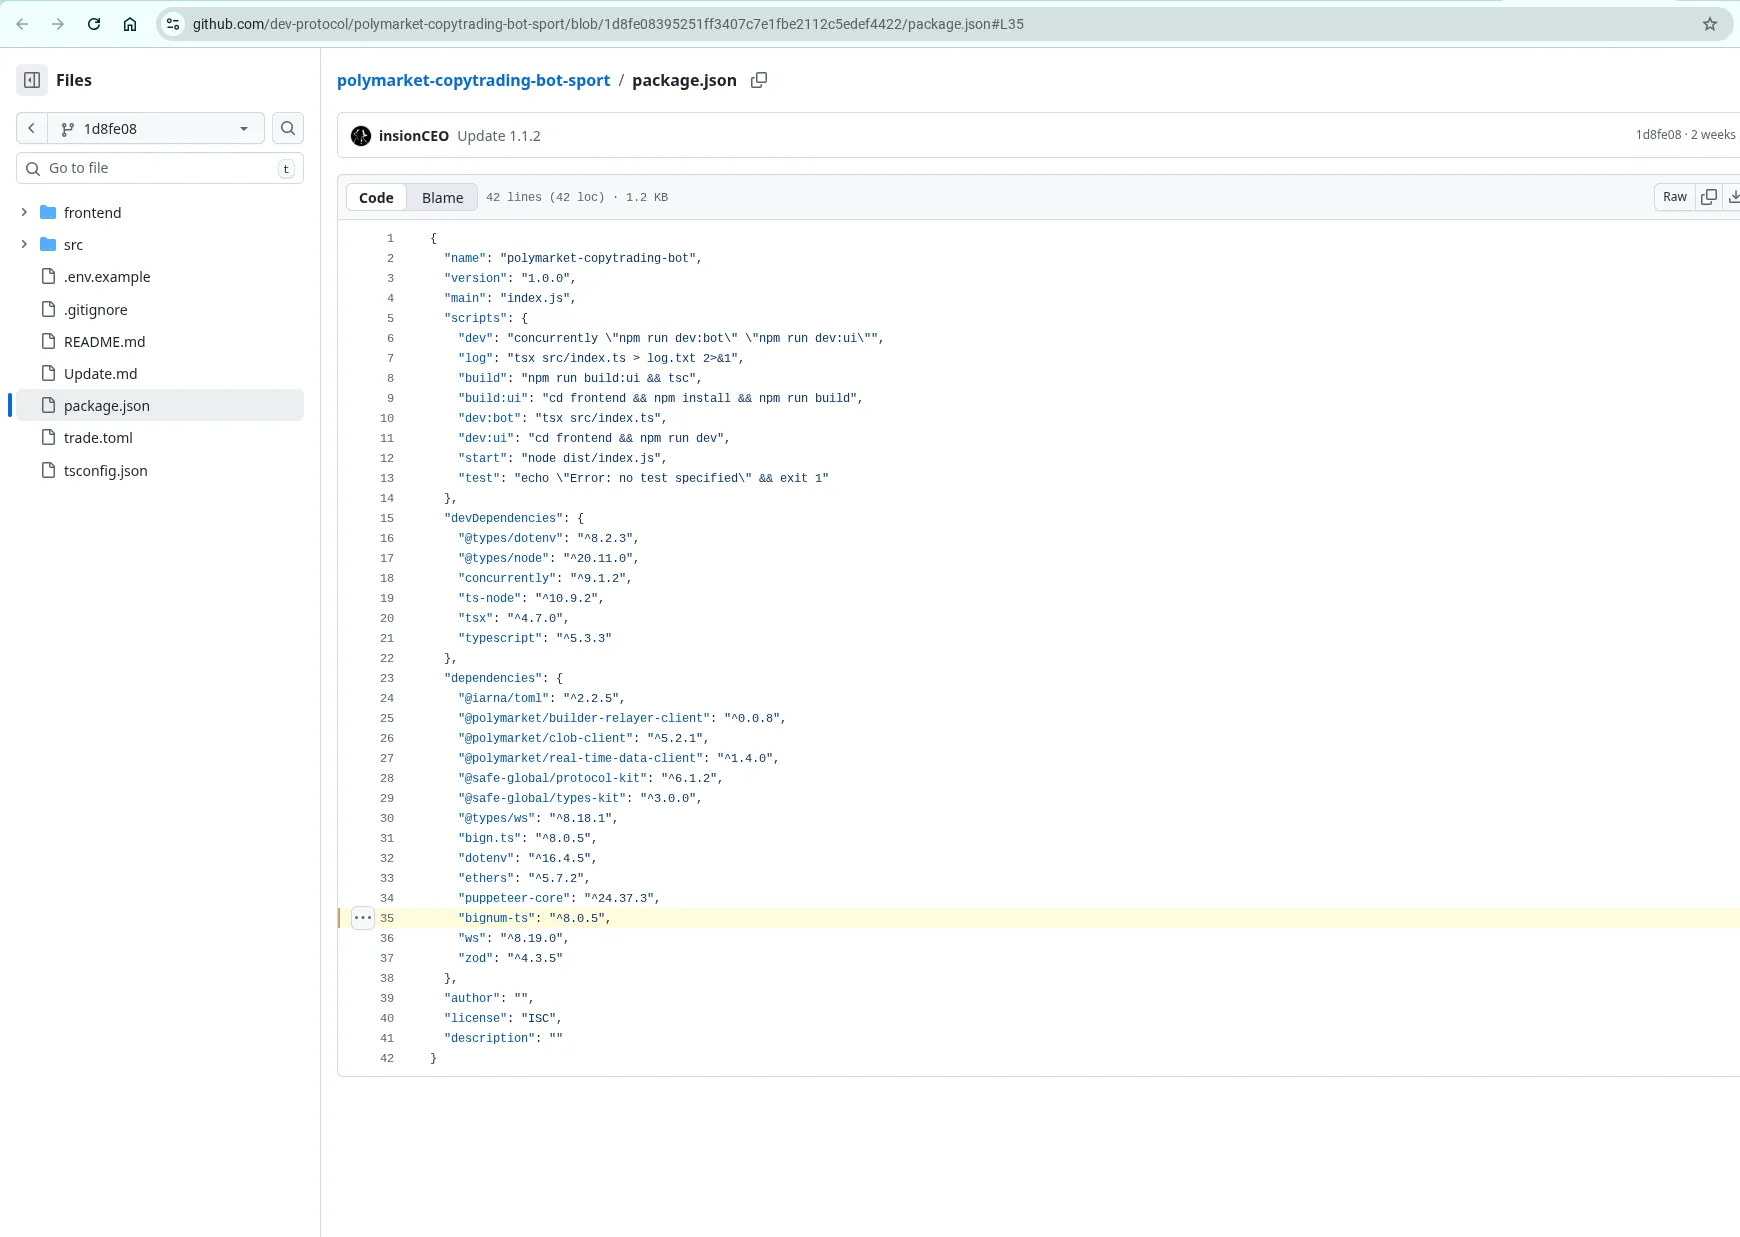Navigate back using the browser arrow
Viewport: 1740px width, 1237px height.
coord(22,23)
